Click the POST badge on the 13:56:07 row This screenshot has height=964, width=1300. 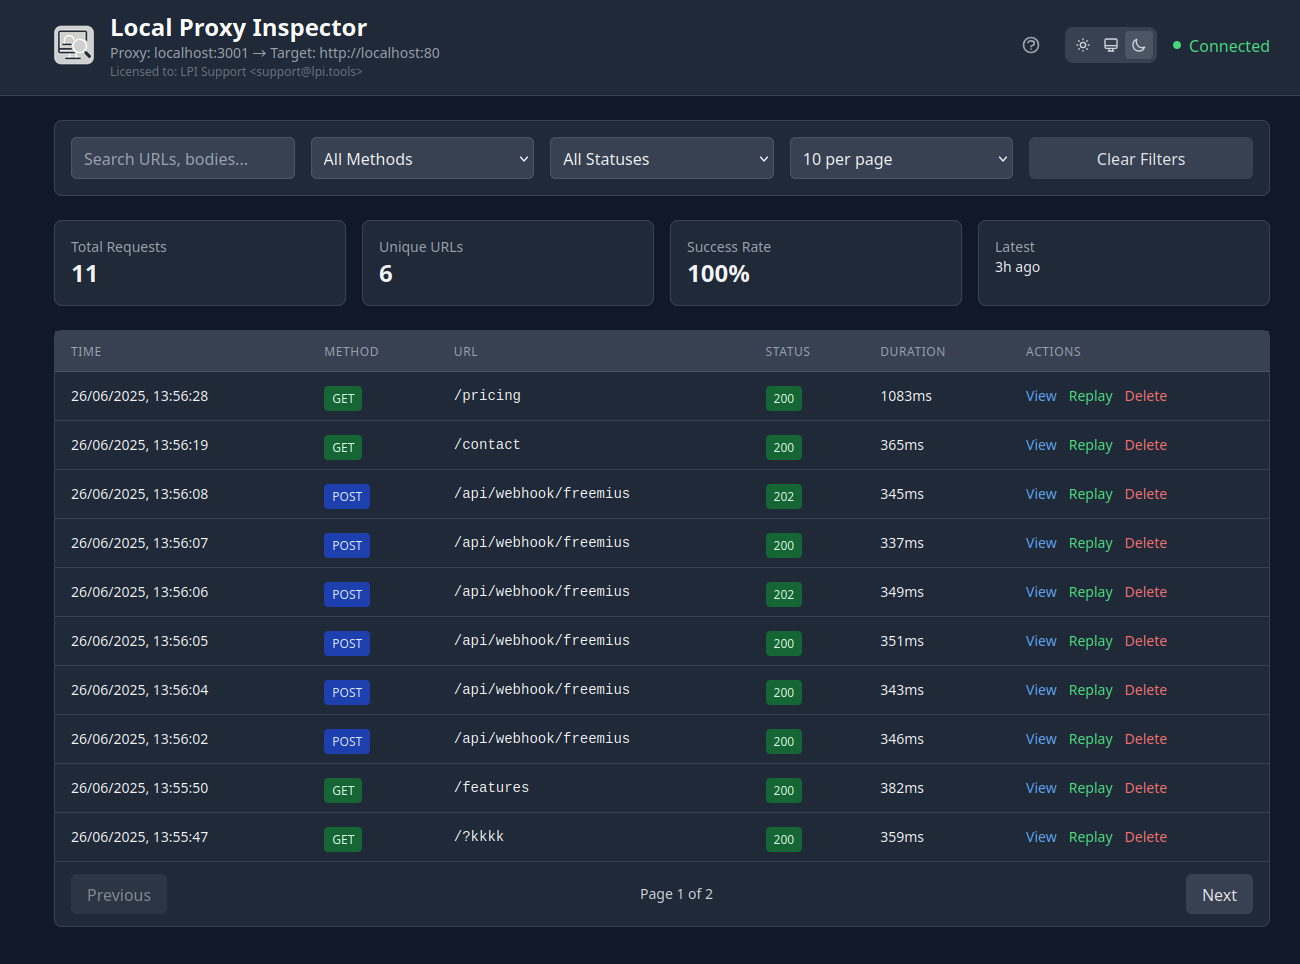347,545
